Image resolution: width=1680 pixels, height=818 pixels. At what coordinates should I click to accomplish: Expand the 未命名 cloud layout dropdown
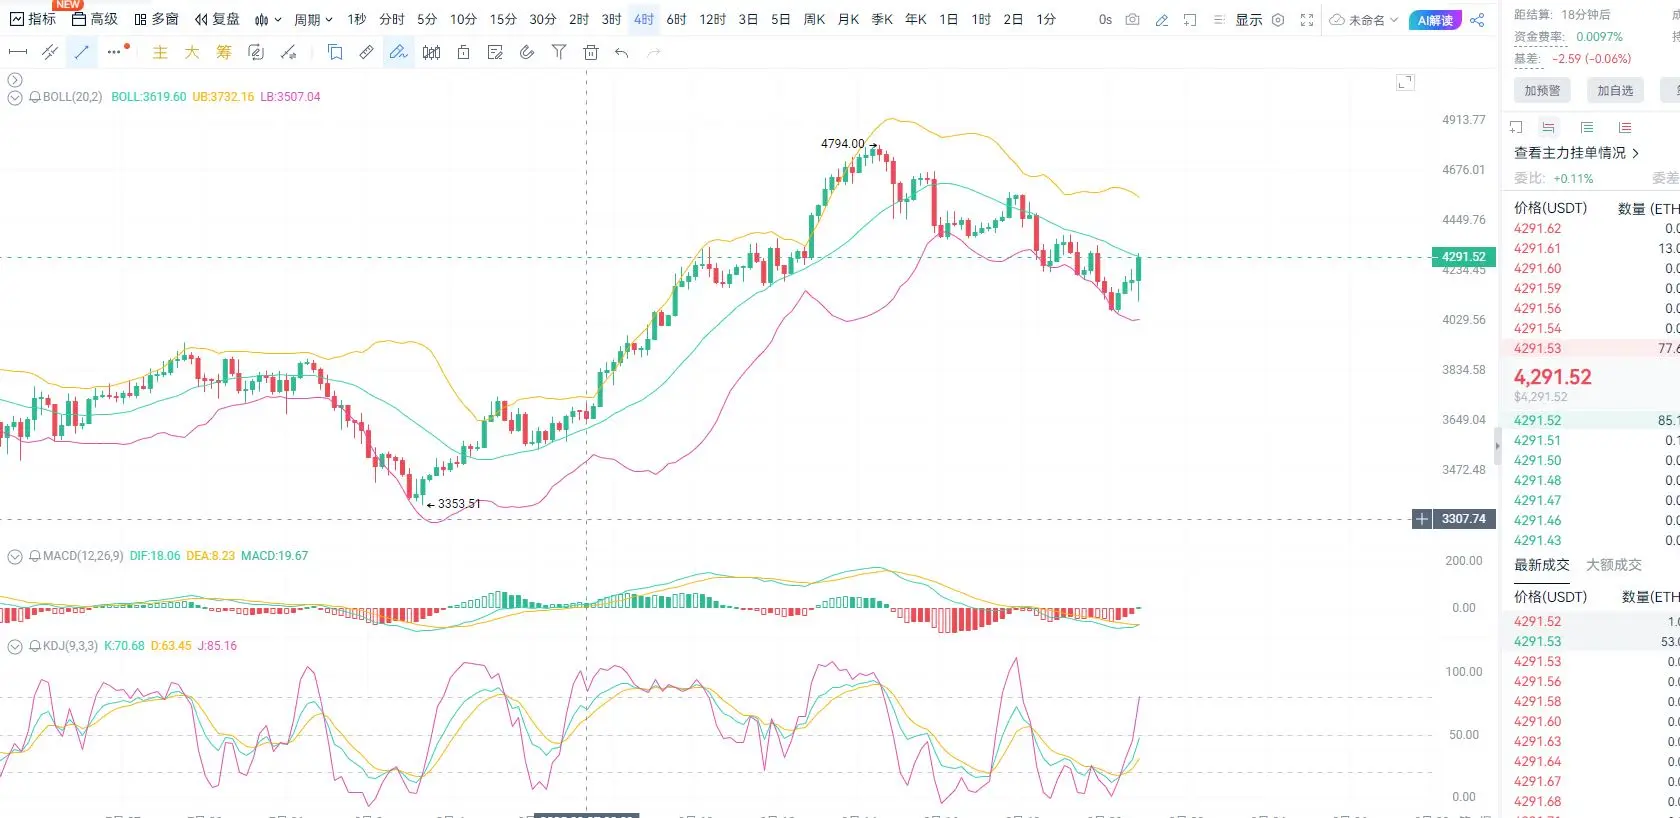1364,19
